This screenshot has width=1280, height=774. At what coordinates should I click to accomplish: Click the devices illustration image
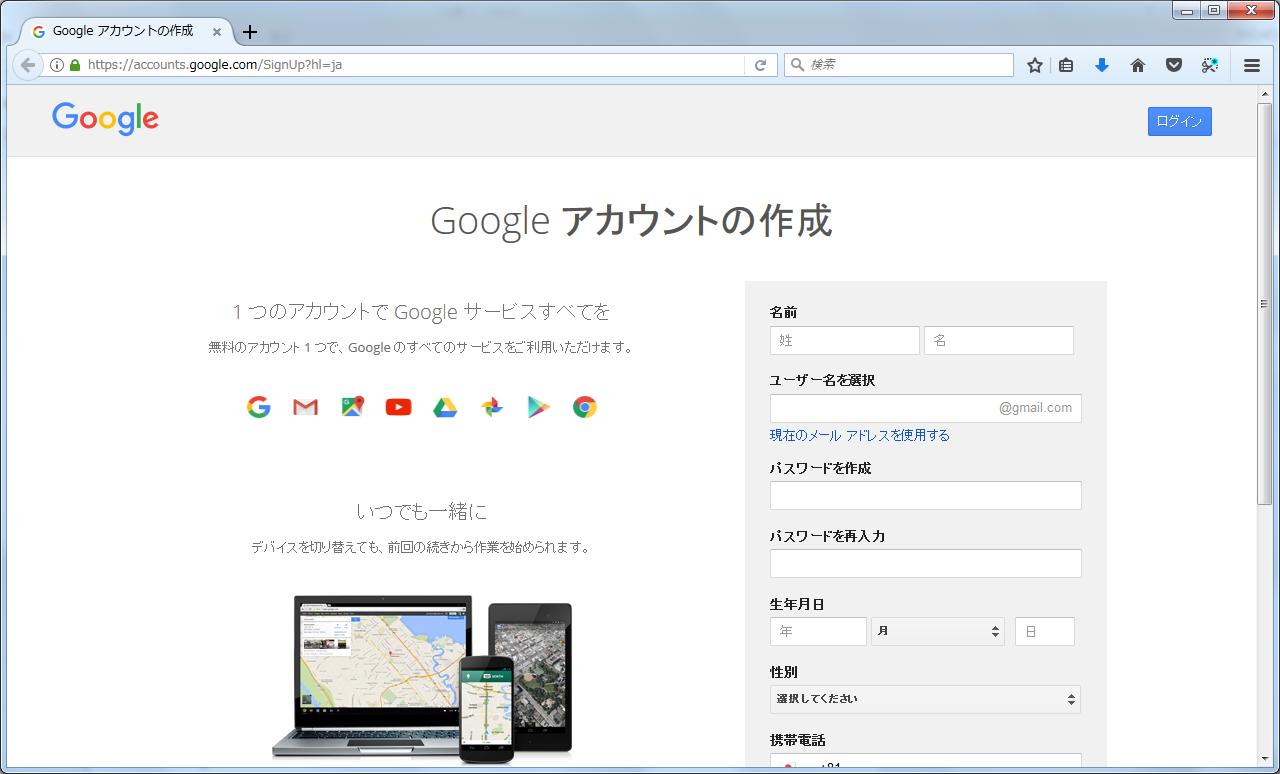[x=422, y=679]
